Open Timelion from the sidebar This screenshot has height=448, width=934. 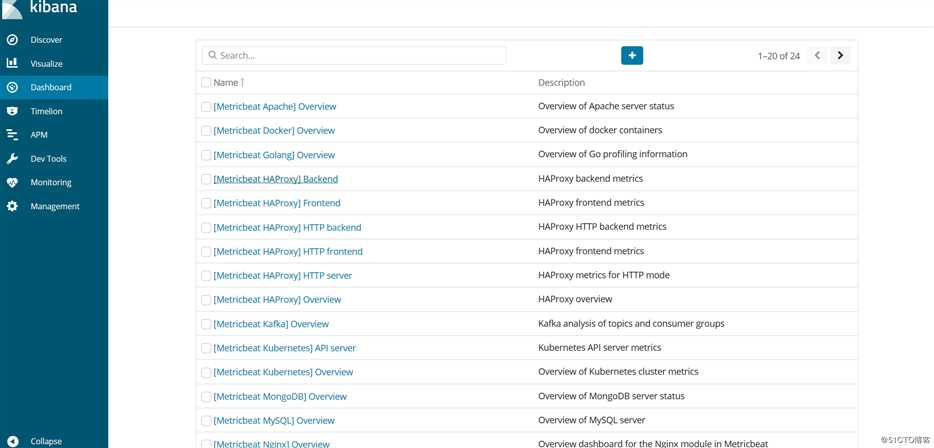(46, 111)
